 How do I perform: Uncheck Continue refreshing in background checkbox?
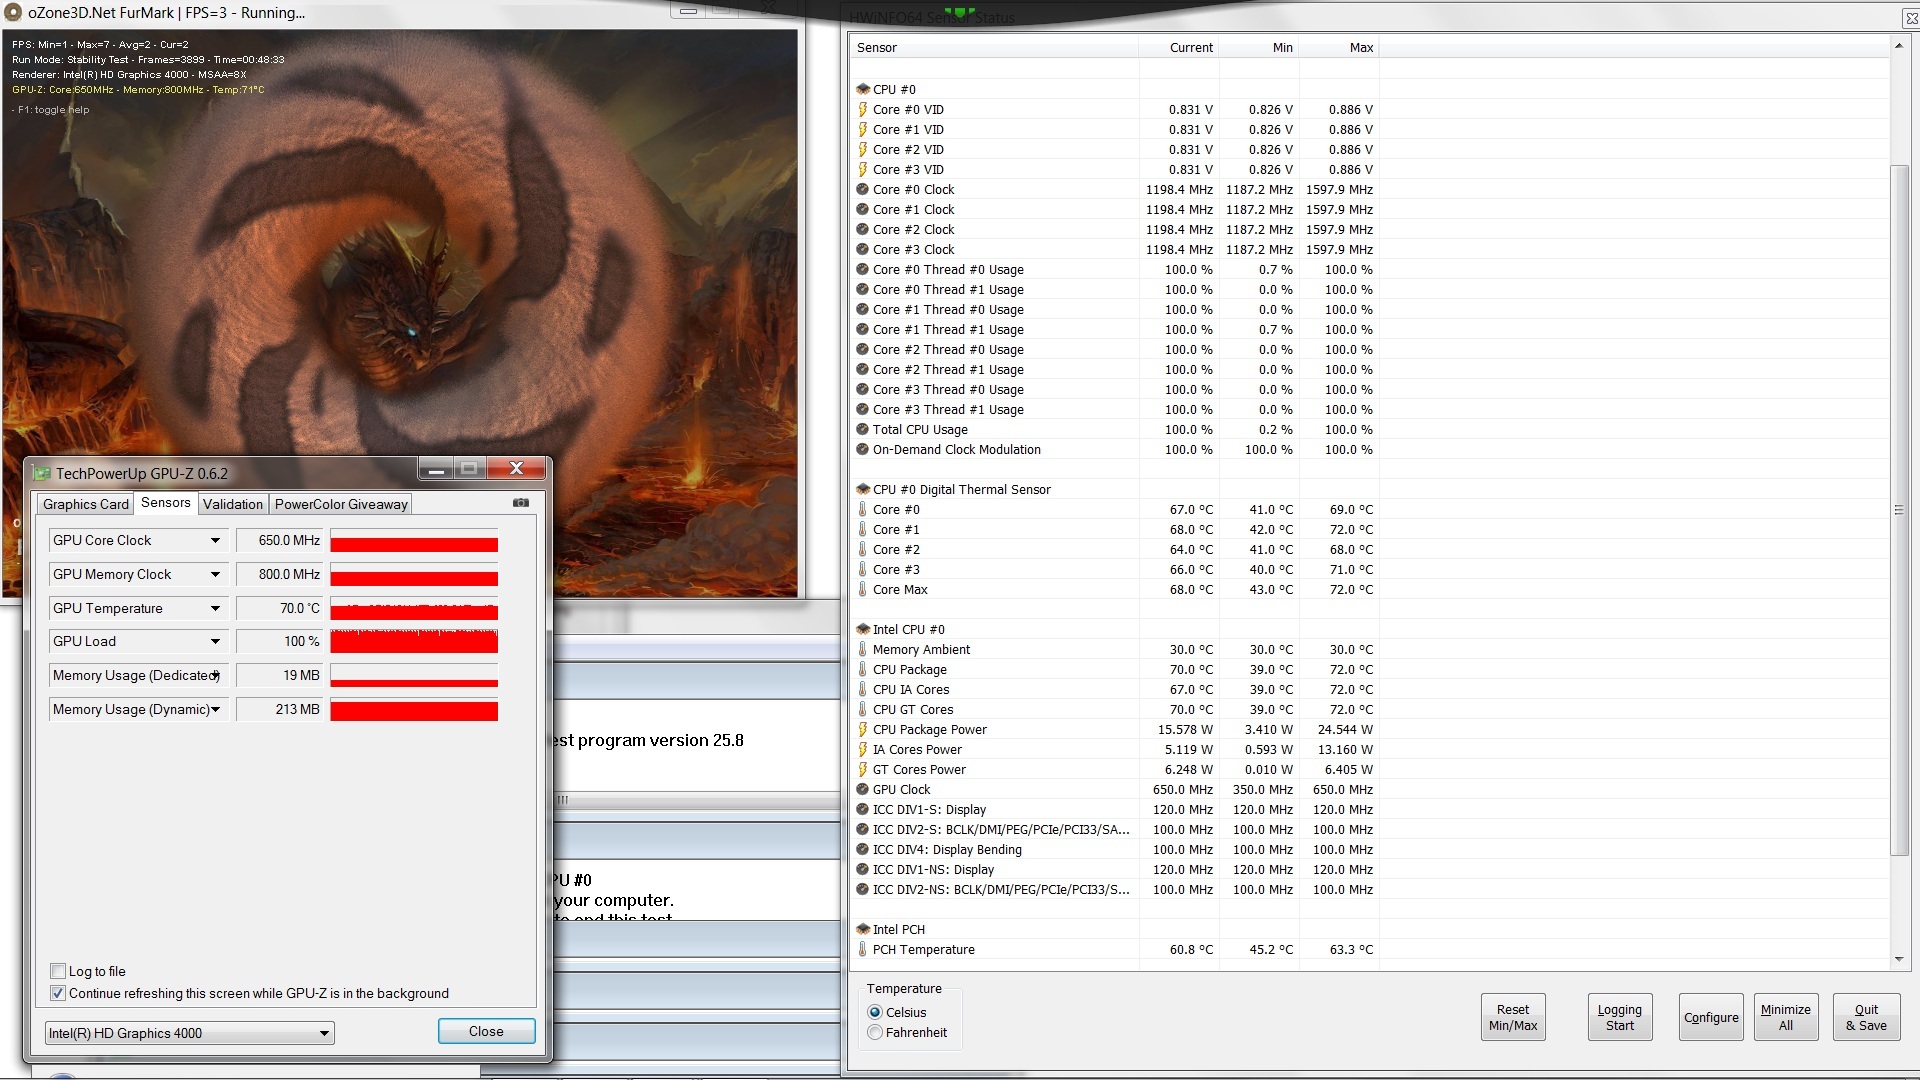tap(58, 993)
